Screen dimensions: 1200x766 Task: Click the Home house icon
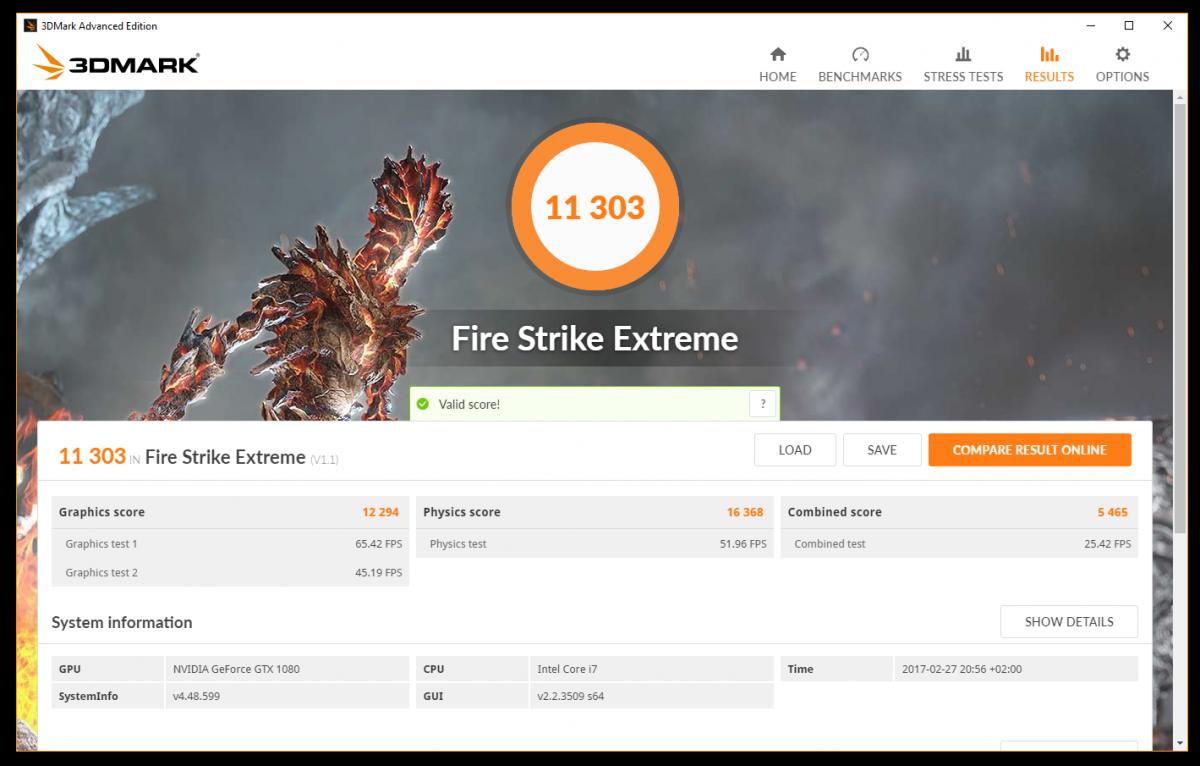[x=778, y=54]
